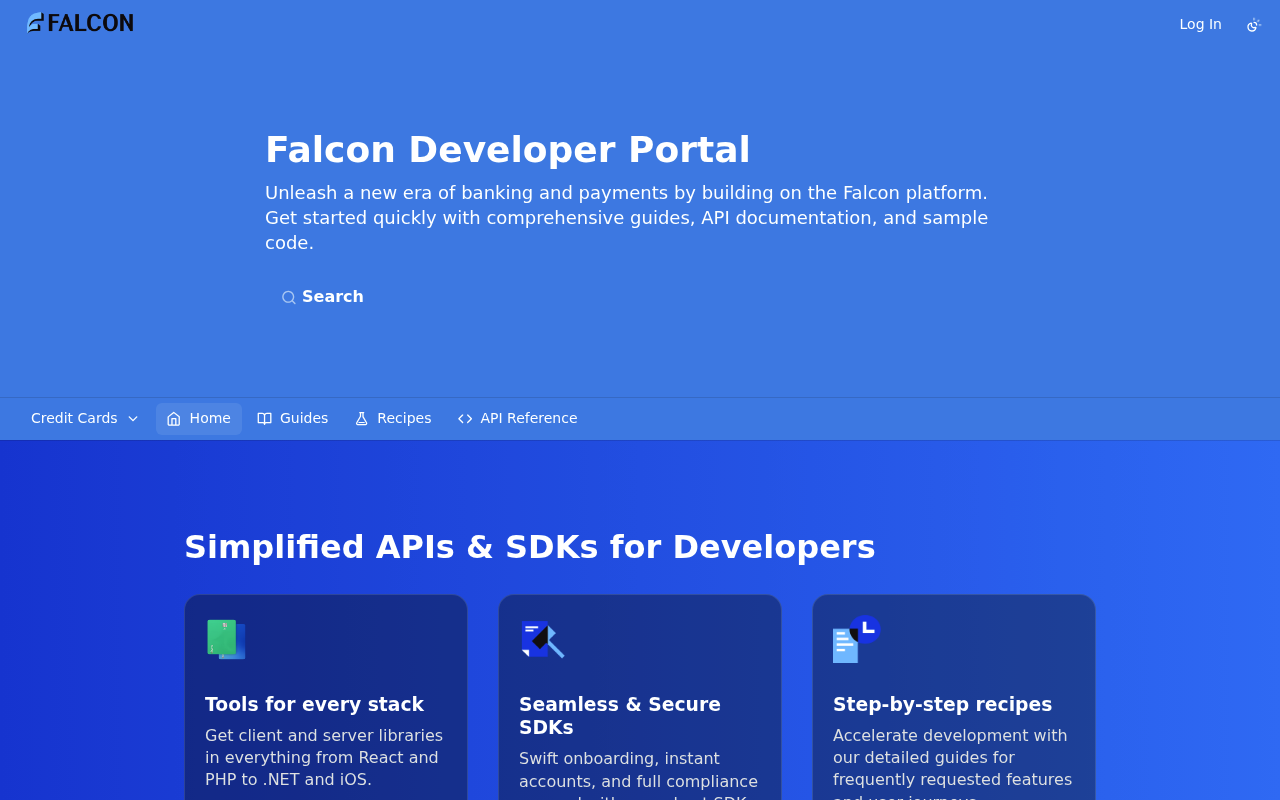Viewport: 1280px width, 800px height.
Task: Open the API Reference tab
Action: coord(517,418)
